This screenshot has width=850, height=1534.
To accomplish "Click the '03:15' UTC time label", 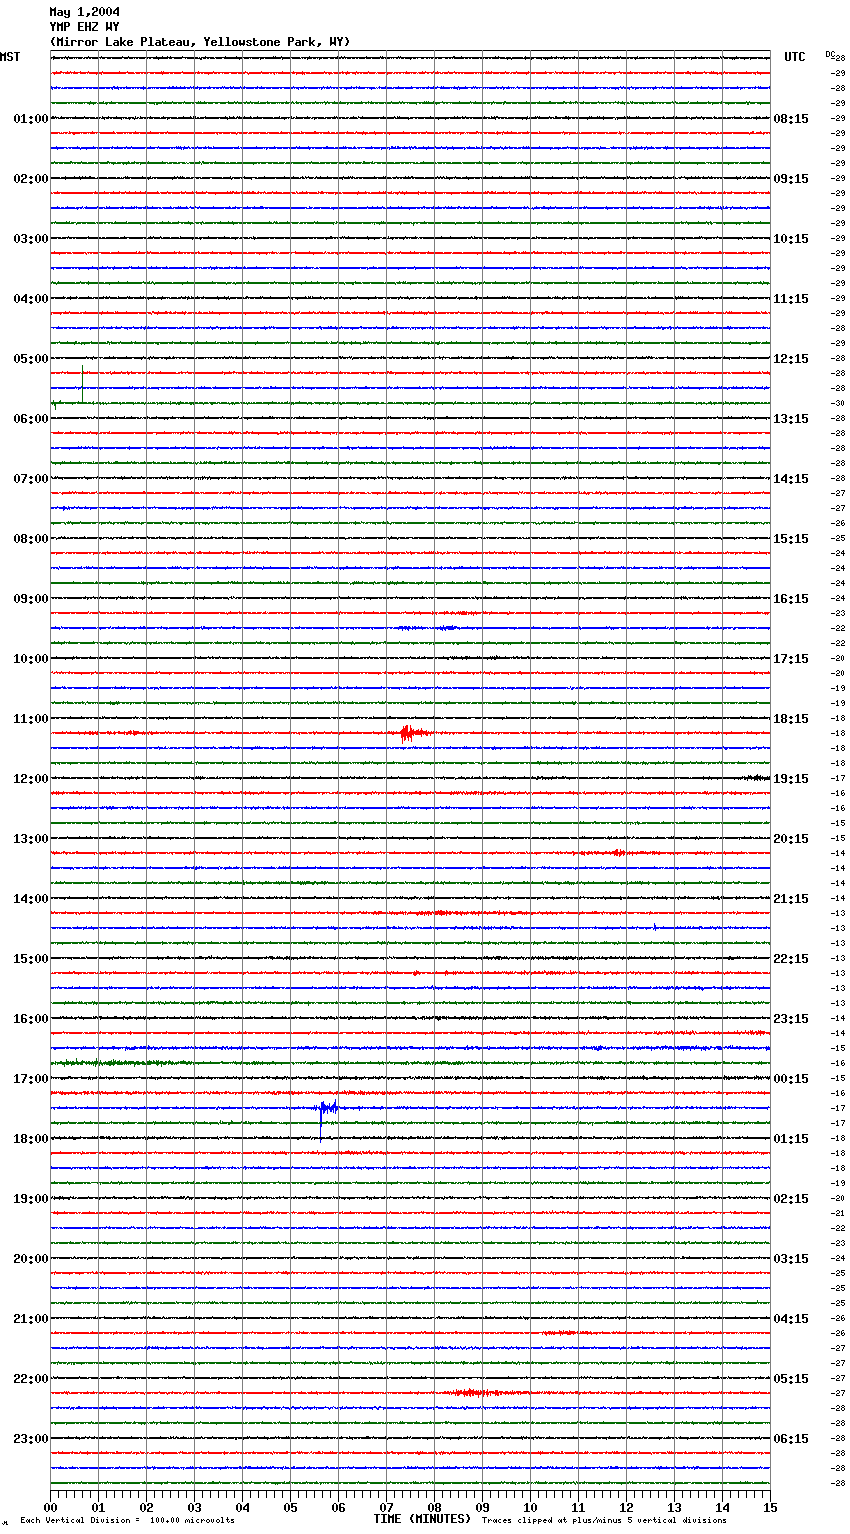I will click(x=791, y=1259).
